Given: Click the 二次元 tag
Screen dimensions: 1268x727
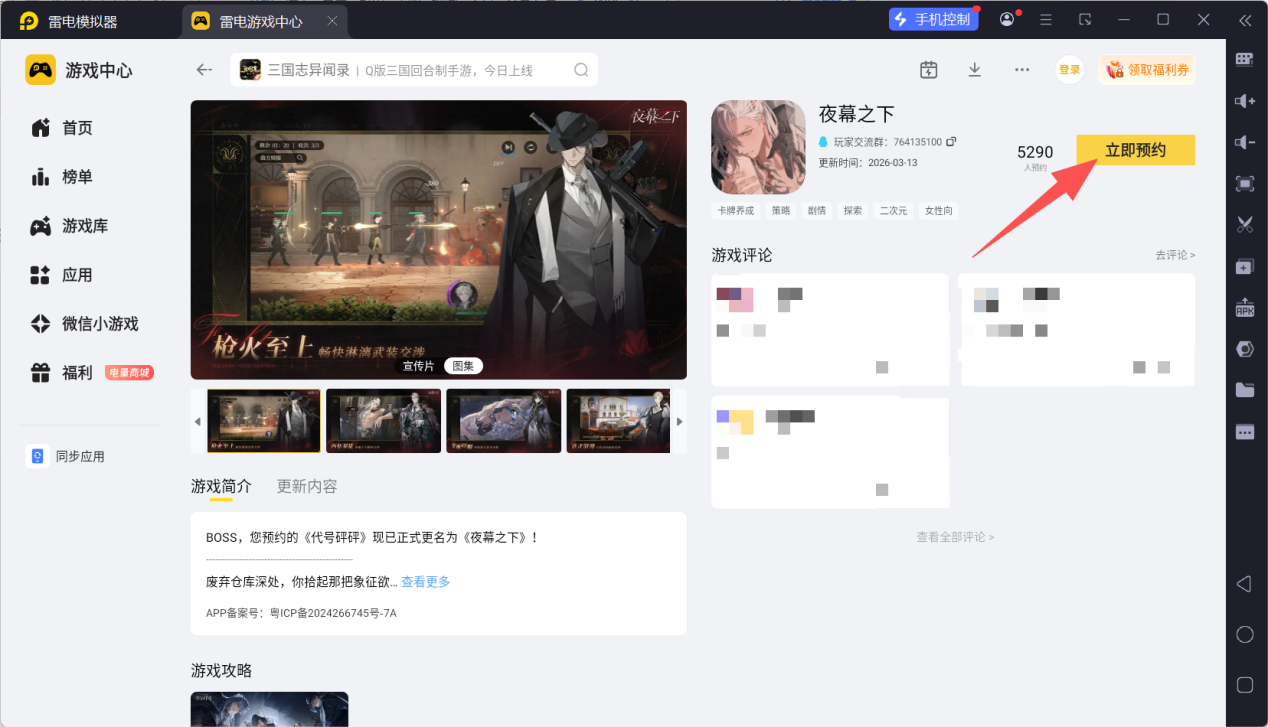Looking at the screenshot, I should click(x=893, y=211).
